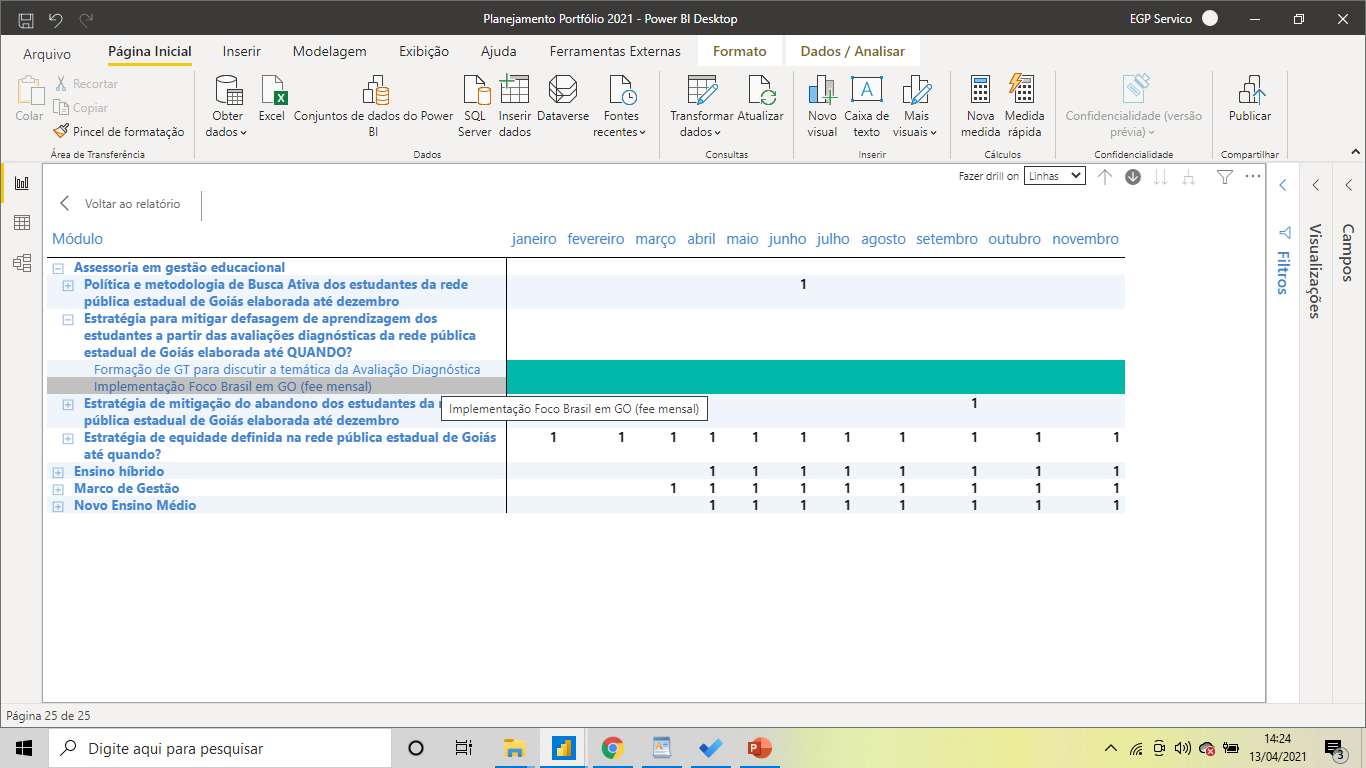Open Conjuntos de dados do Power BI
Viewport: 1366px width, 768px height.
374,107
